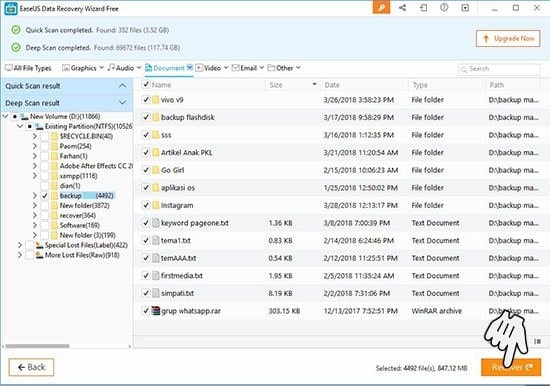Uncheck the firstmedia.txt checkbox
Screen dimensions: 550x386
(146, 275)
